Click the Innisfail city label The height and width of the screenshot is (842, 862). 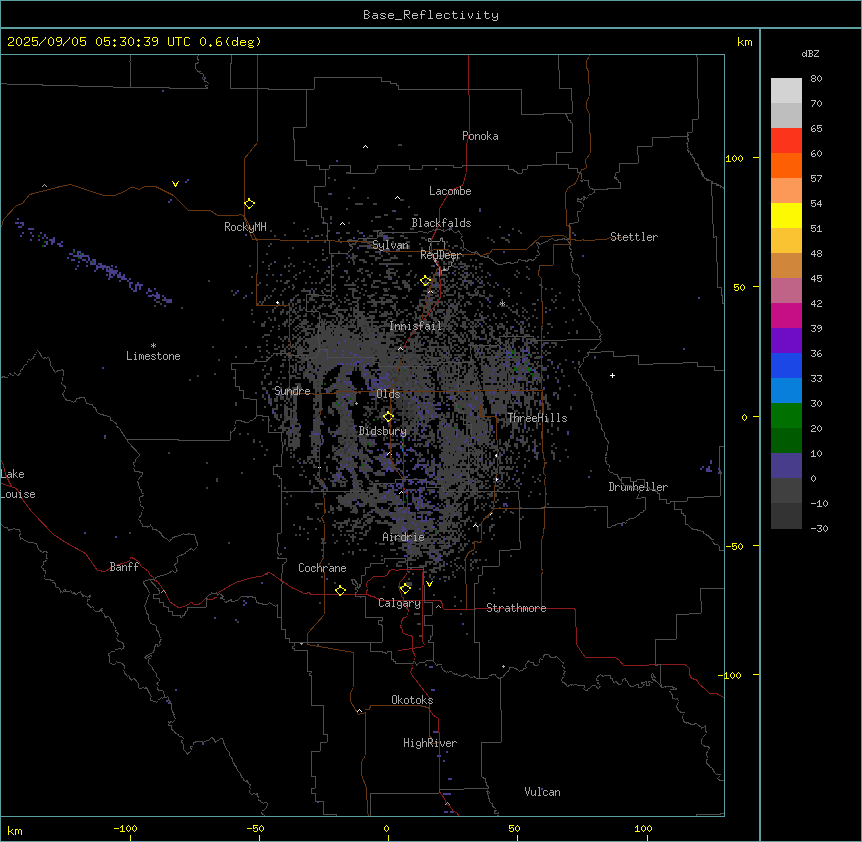click(x=415, y=326)
